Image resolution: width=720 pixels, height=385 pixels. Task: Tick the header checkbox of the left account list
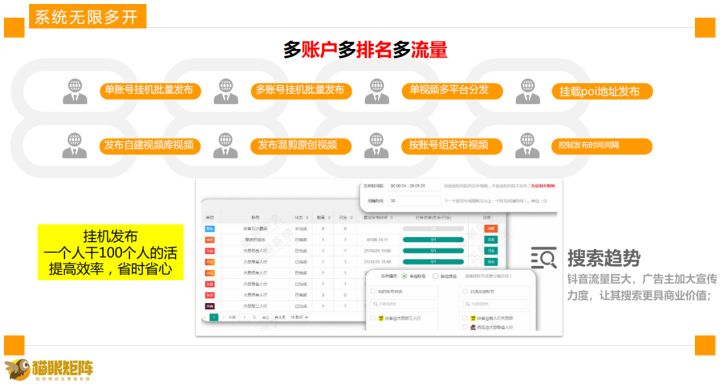[x=373, y=291]
